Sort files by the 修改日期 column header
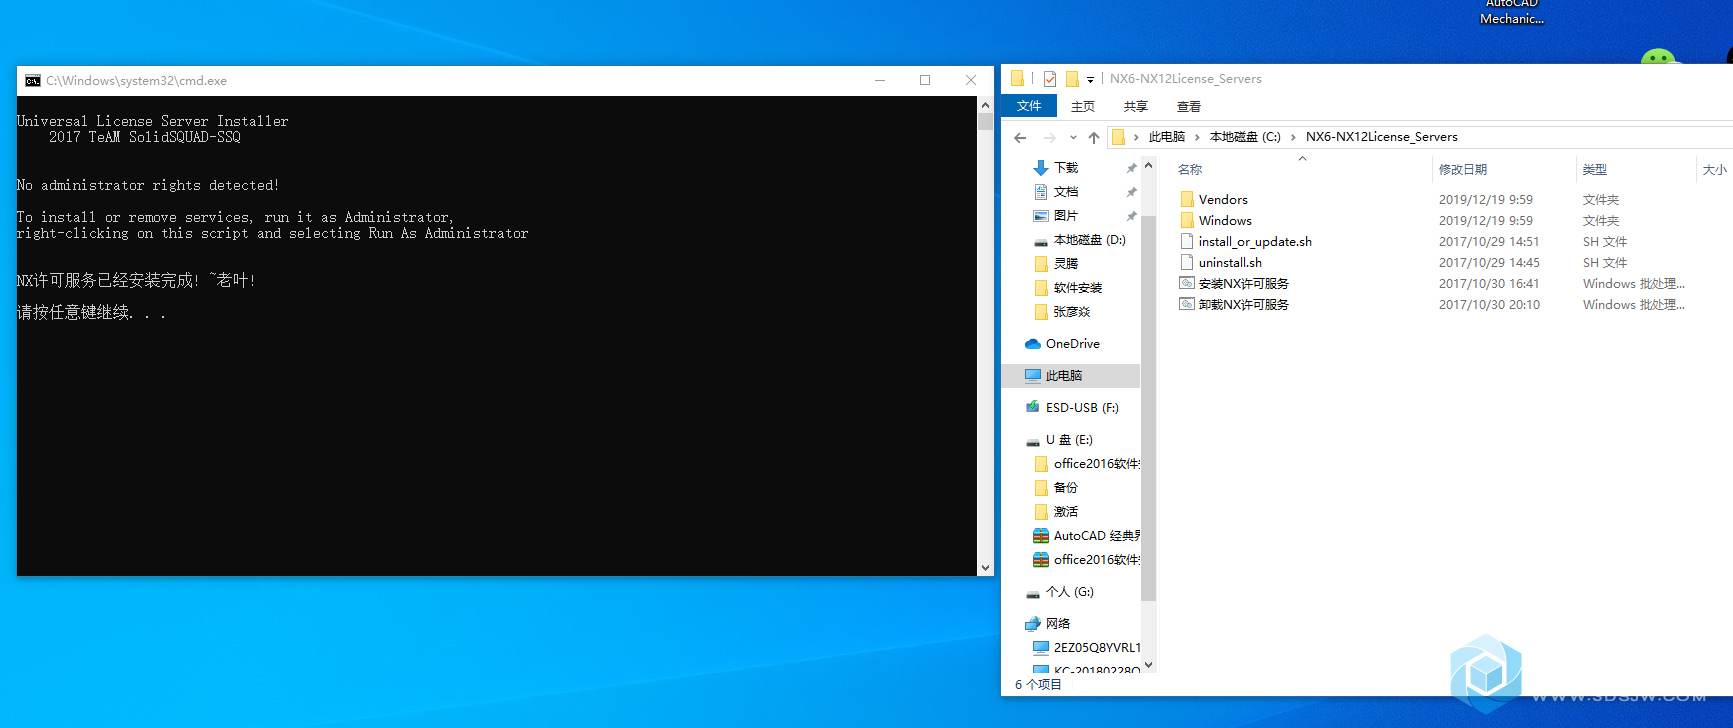The height and width of the screenshot is (728, 1733). [1463, 170]
